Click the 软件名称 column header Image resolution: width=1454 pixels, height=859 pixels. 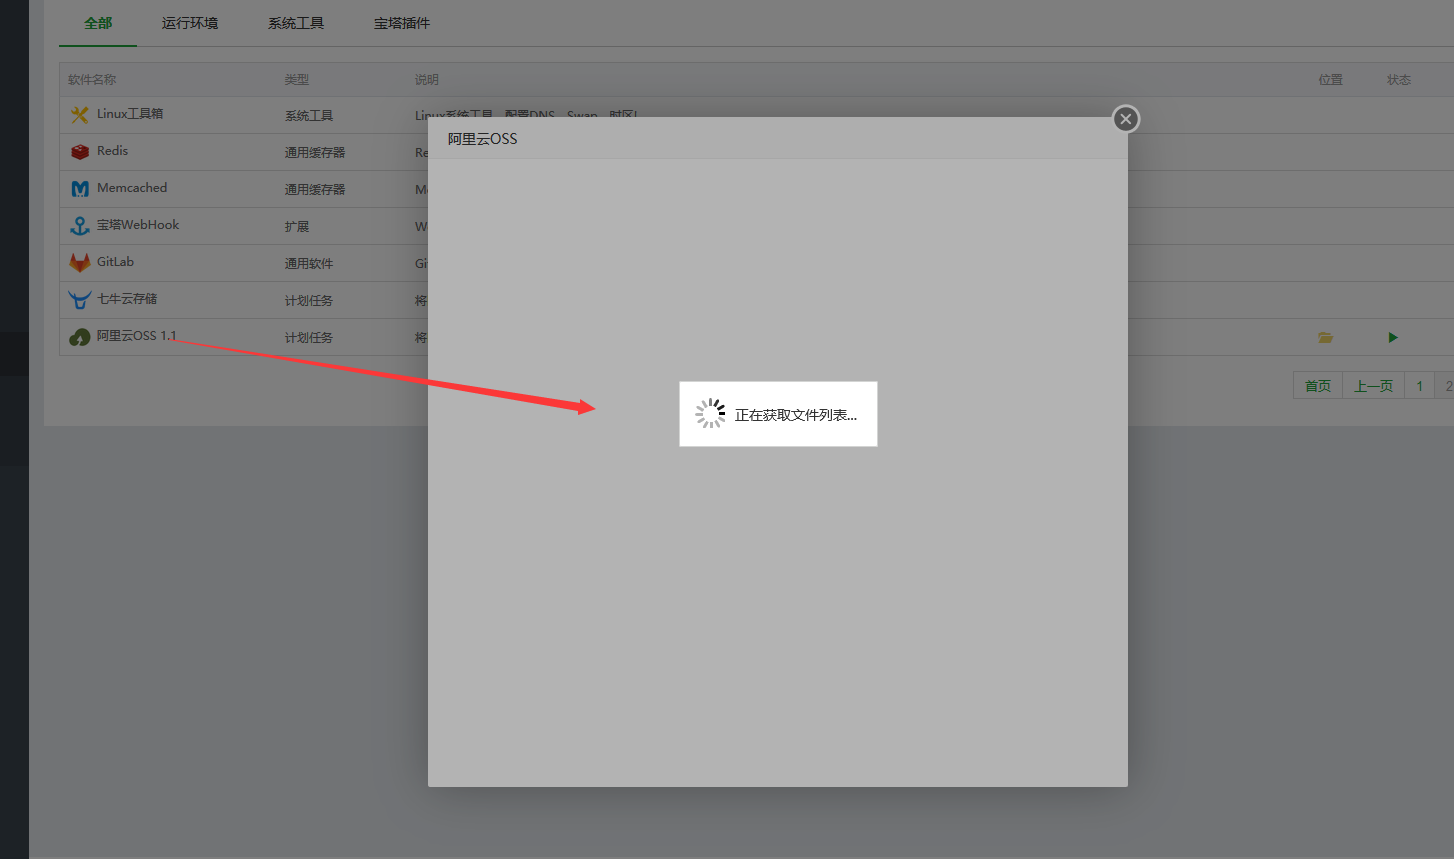(92, 80)
